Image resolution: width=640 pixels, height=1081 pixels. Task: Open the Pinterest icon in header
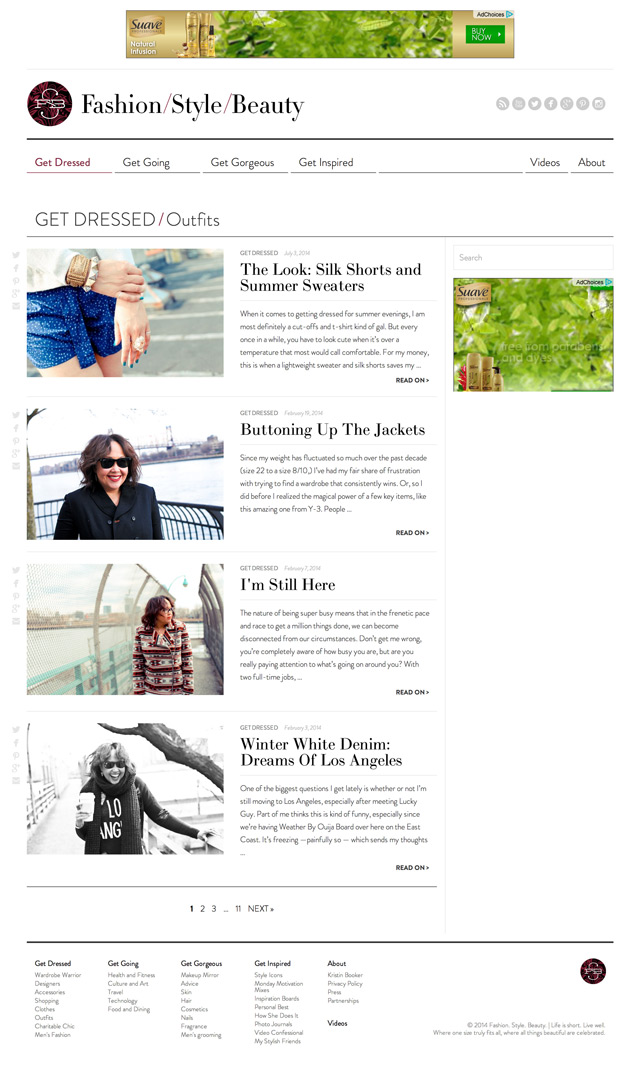coord(583,103)
